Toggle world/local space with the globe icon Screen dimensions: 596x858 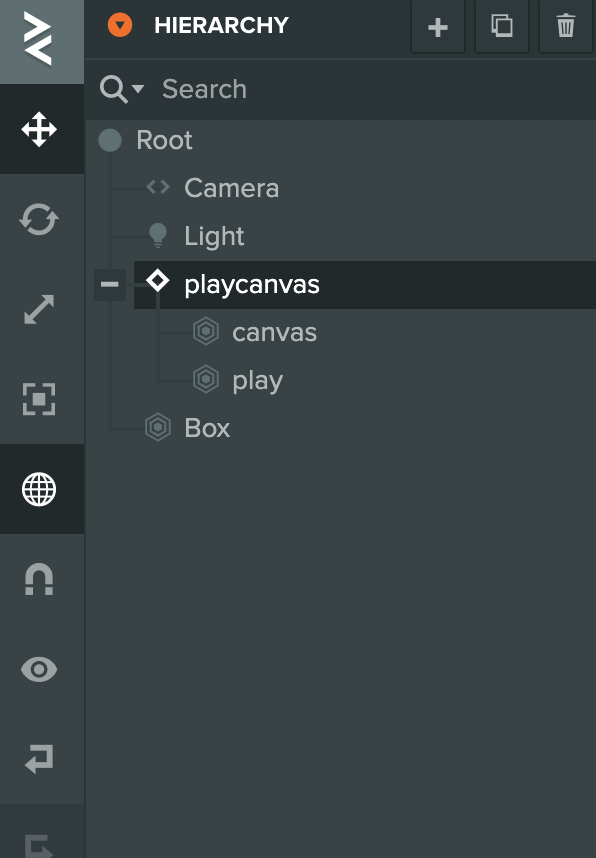pos(40,489)
